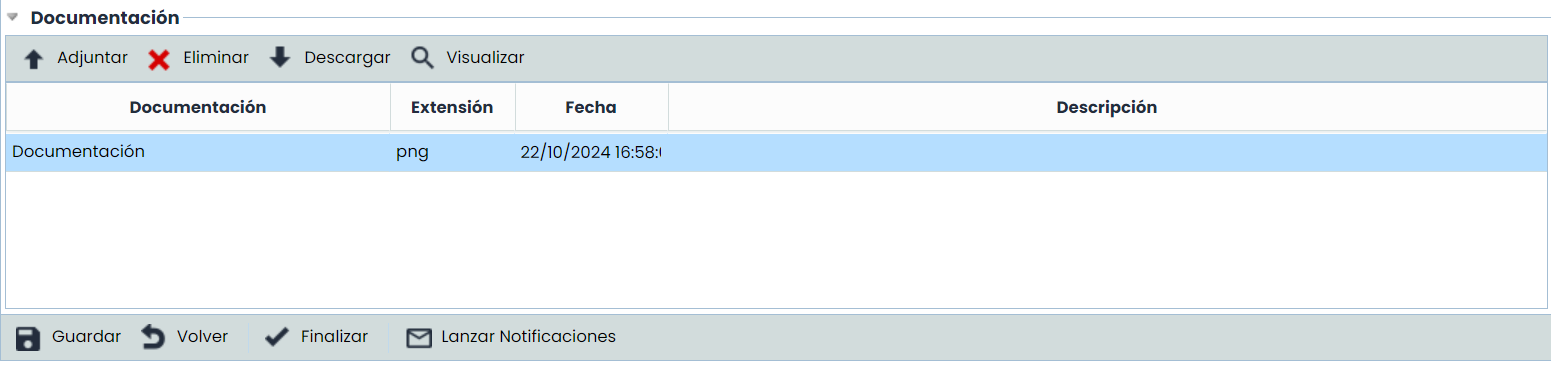Click empty table area below the row
Image resolution: width=1551 pixels, height=365 pixels.
coord(776,240)
